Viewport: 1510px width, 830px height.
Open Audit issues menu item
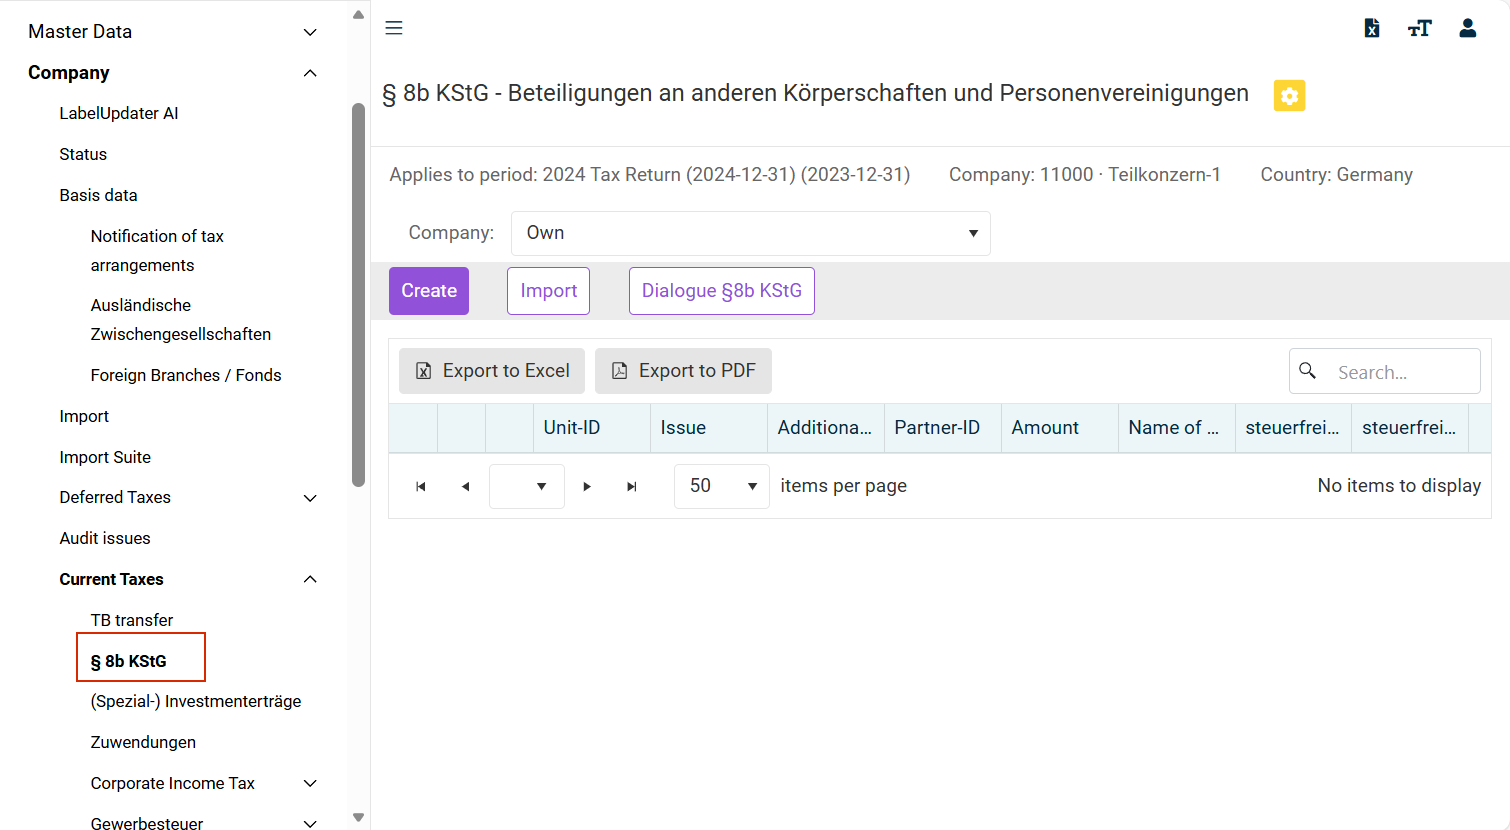pyautogui.click(x=105, y=538)
